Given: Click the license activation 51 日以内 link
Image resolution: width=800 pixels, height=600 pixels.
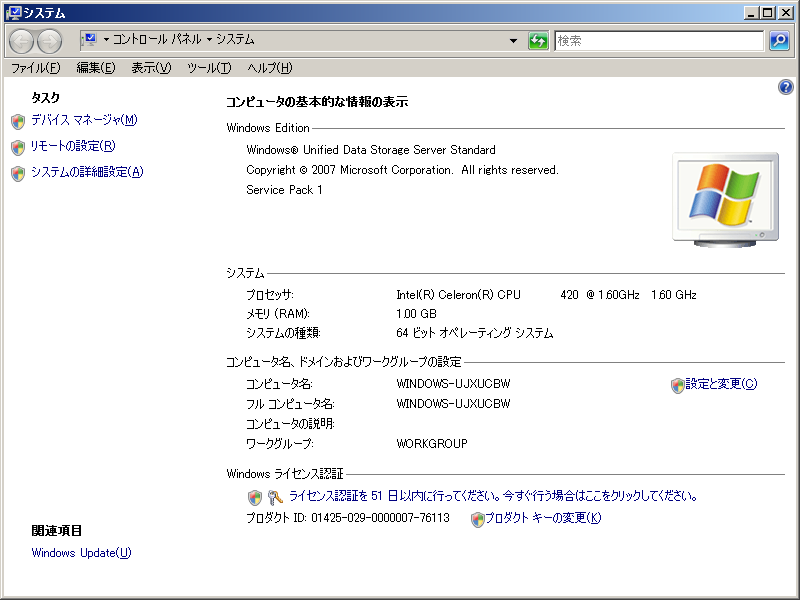Looking at the screenshot, I should click(493, 495).
